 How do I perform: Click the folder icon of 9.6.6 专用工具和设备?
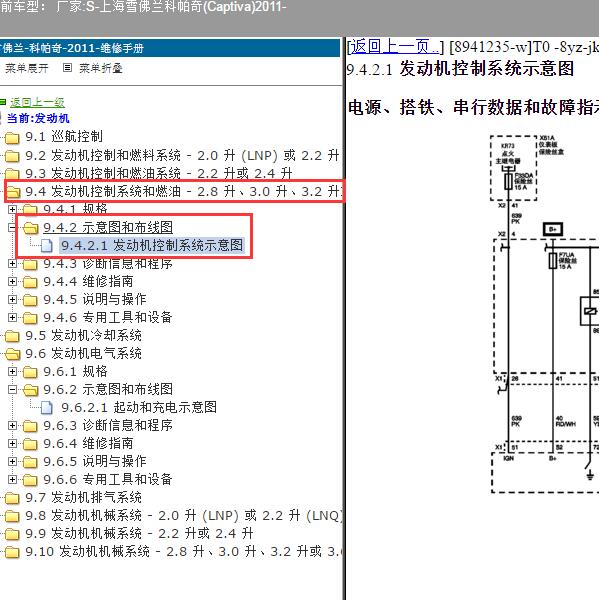30,480
